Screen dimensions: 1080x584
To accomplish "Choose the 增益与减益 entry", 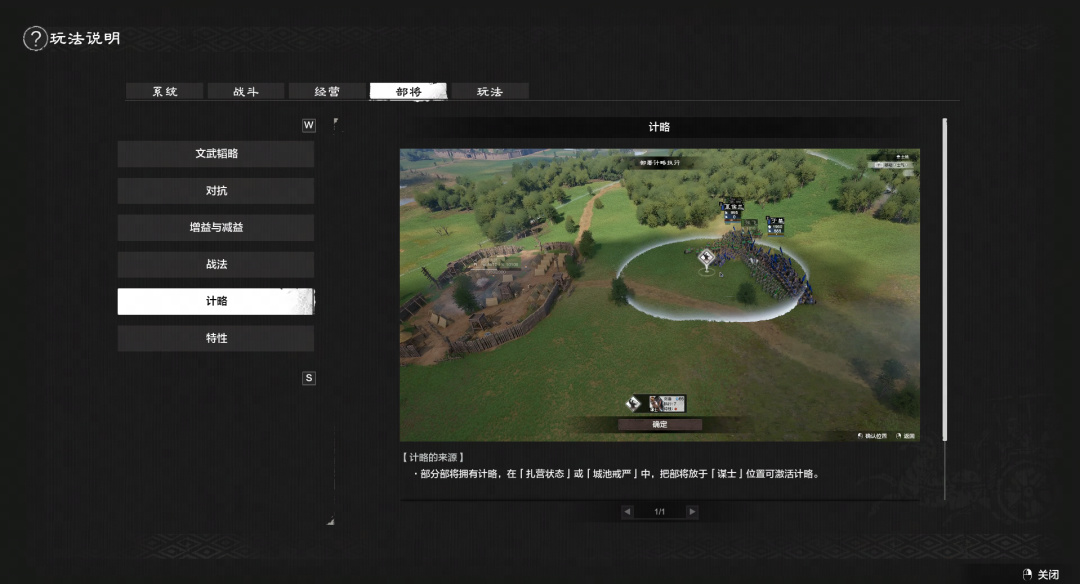I will coord(216,227).
